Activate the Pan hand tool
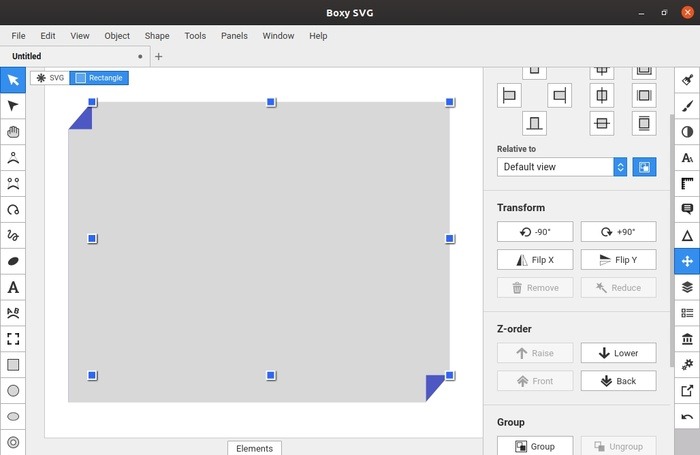 click(x=13, y=132)
